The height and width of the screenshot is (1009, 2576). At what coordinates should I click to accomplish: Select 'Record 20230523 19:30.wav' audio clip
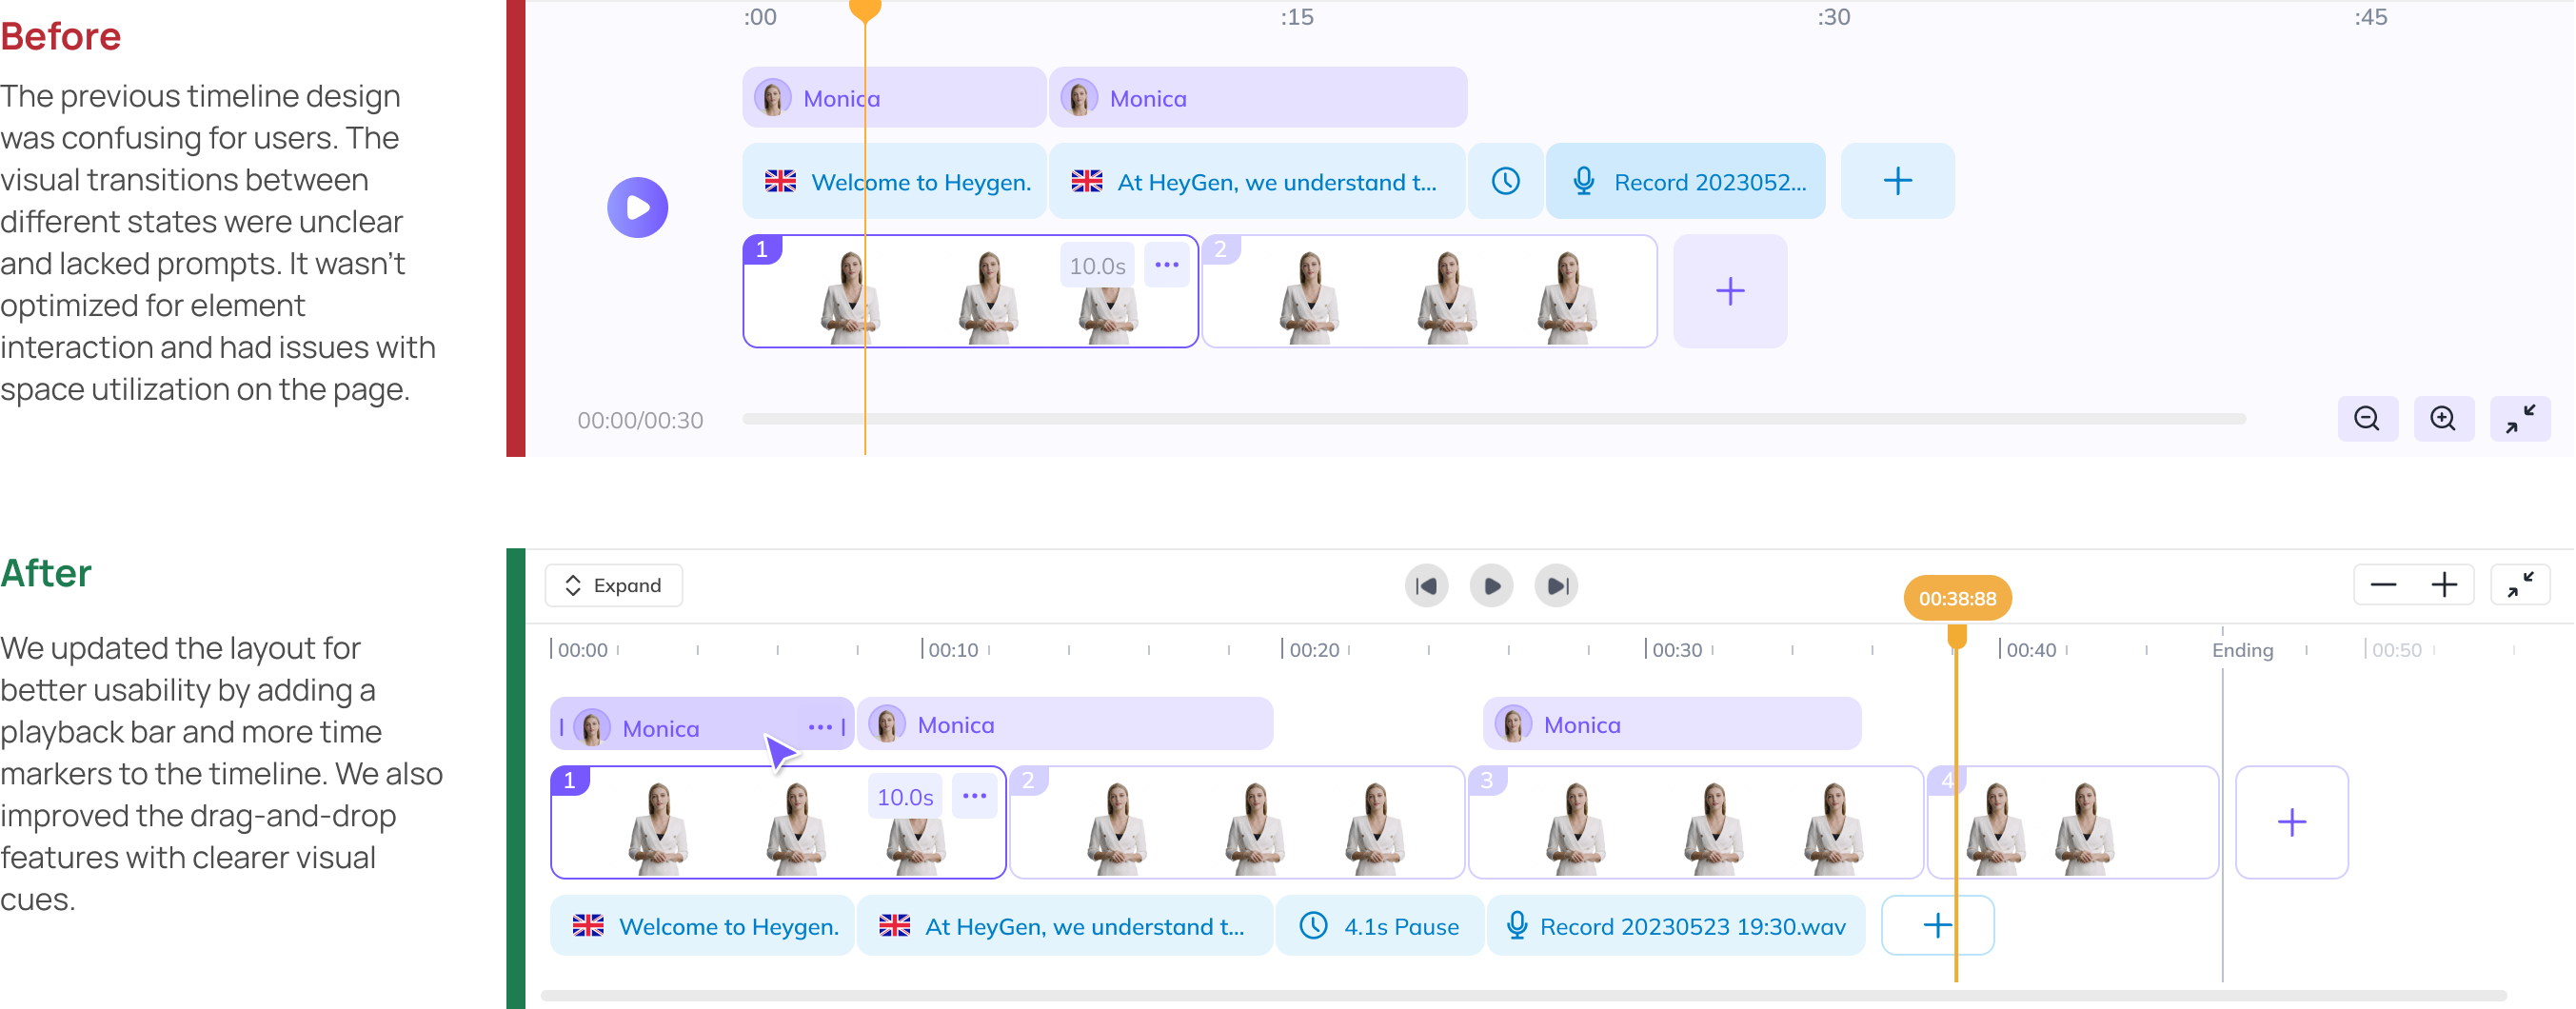1676,926
